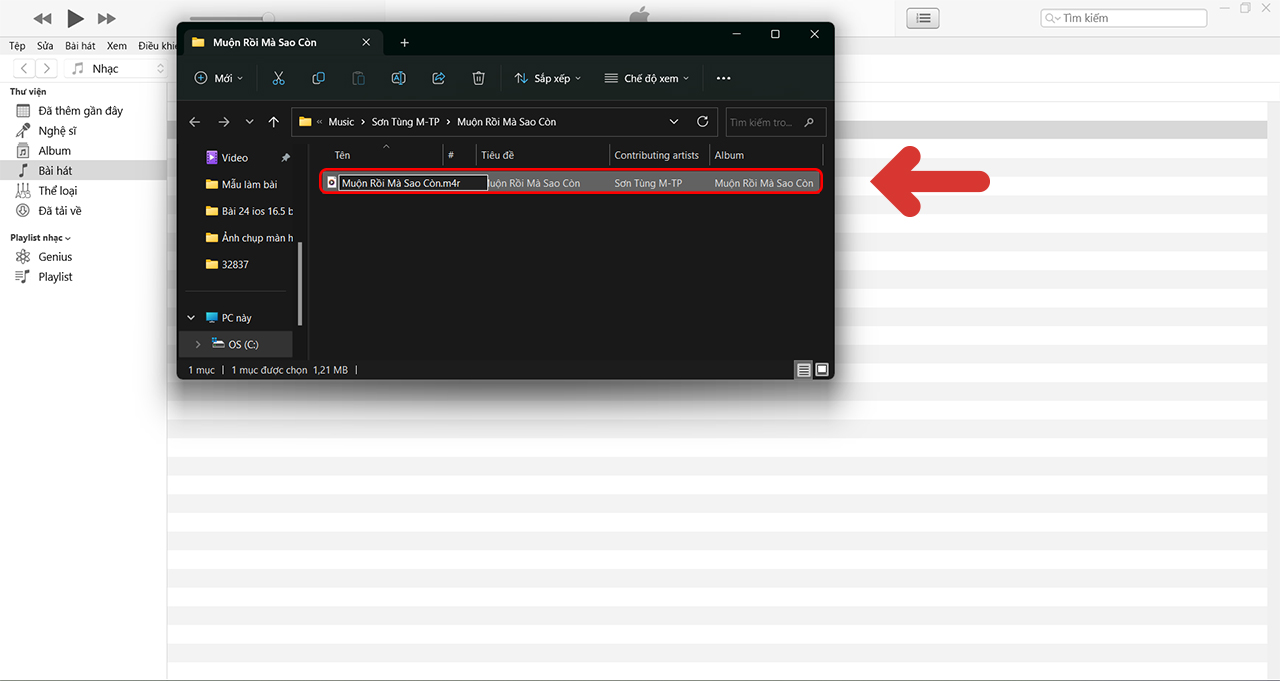
Task: Expand the address bar history dropdown
Action: [x=675, y=122]
